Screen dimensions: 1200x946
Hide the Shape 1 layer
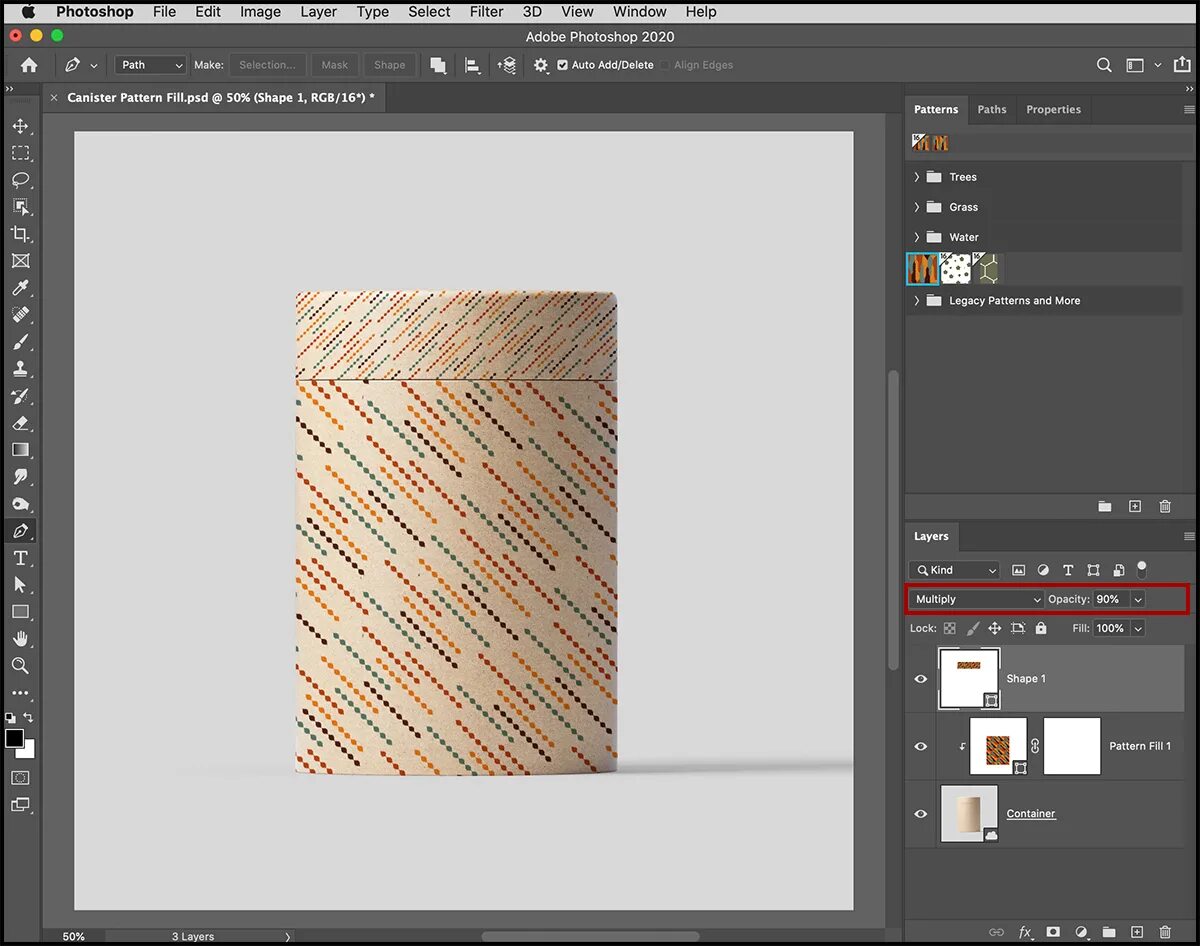tap(921, 679)
